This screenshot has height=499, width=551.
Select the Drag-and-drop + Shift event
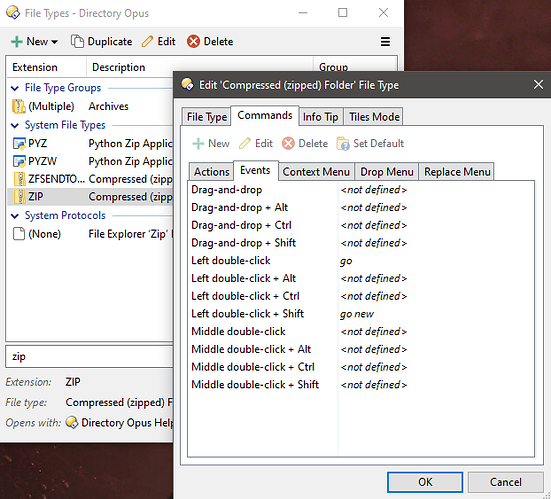[x=361, y=243]
